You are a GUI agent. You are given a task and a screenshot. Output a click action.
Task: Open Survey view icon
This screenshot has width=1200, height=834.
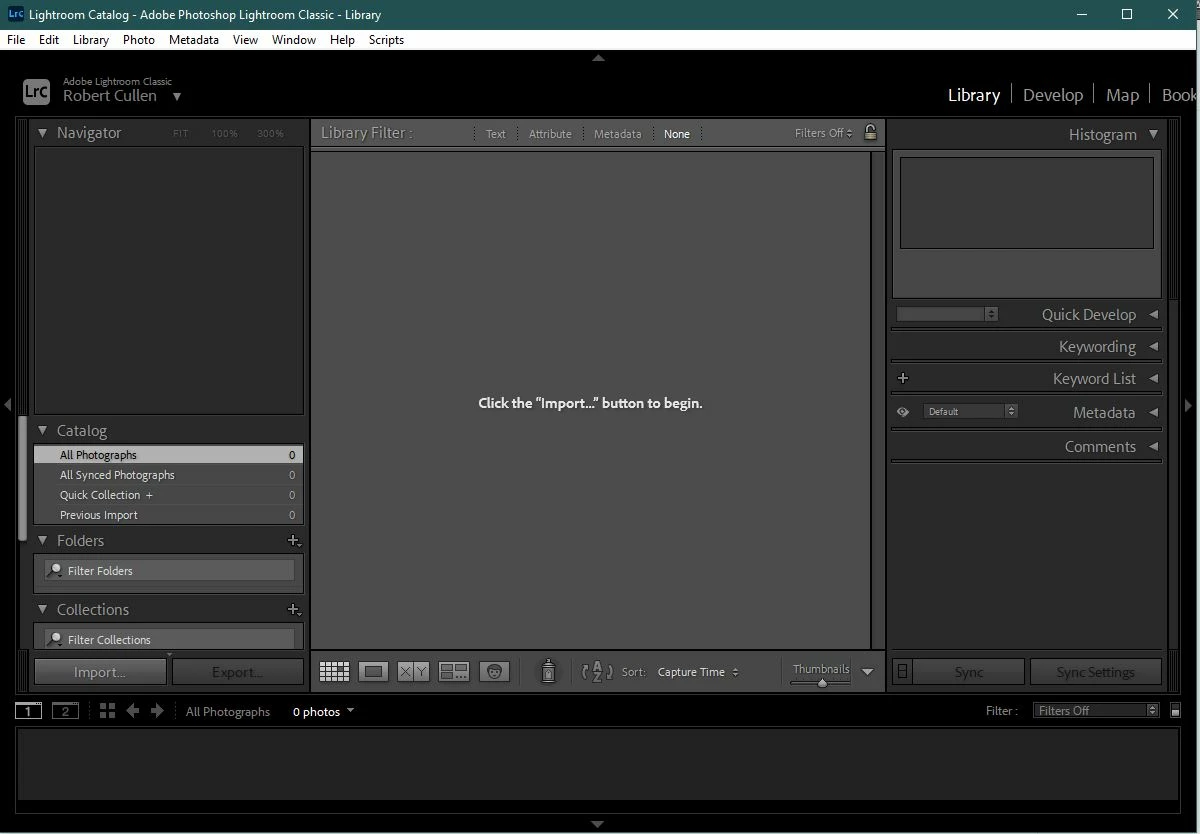pos(454,672)
